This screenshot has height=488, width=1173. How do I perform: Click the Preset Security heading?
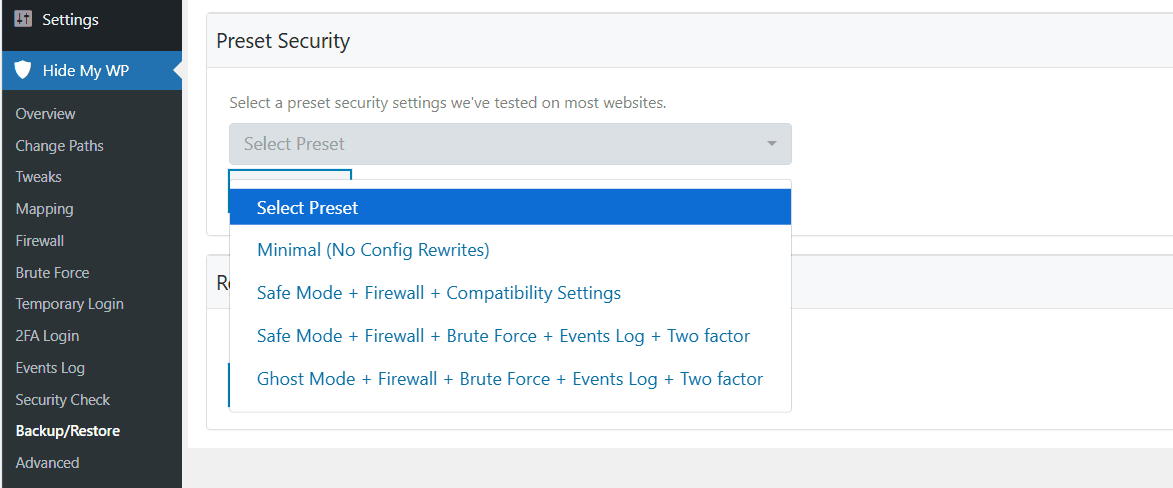(x=283, y=40)
